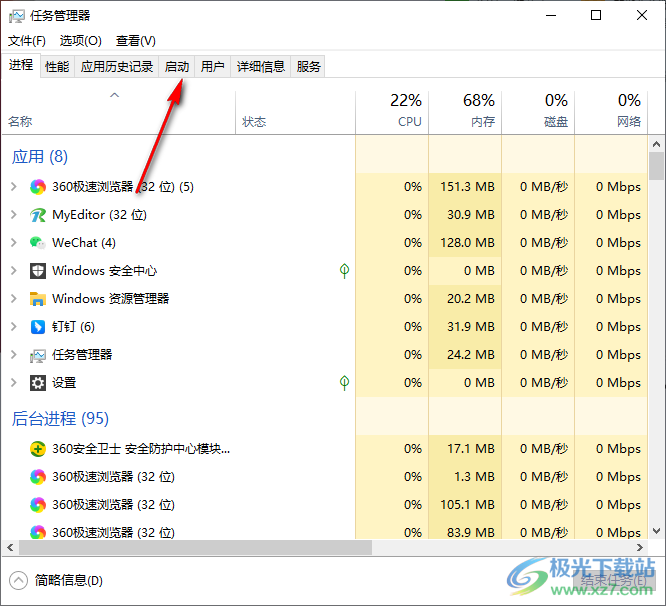This screenshot has width=666, height=606.
Task: Click the WeChat app icon
Action: 38,243
